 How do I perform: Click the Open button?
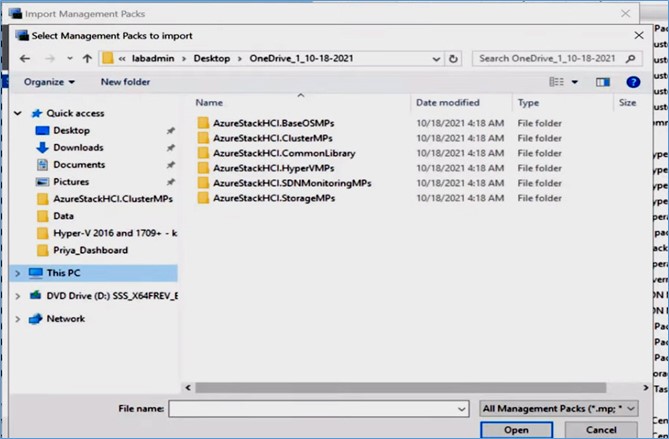[516, 430]
